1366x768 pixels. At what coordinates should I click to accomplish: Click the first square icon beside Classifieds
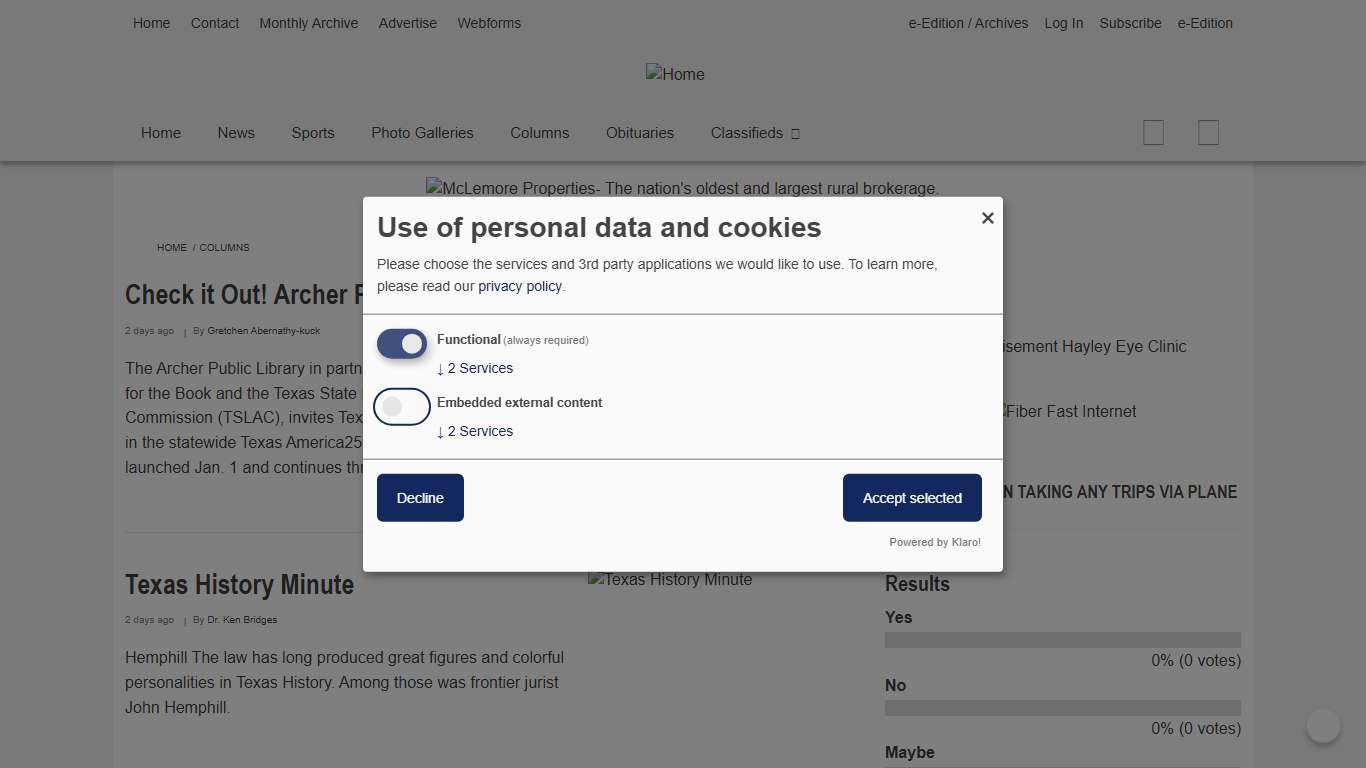1153,133
